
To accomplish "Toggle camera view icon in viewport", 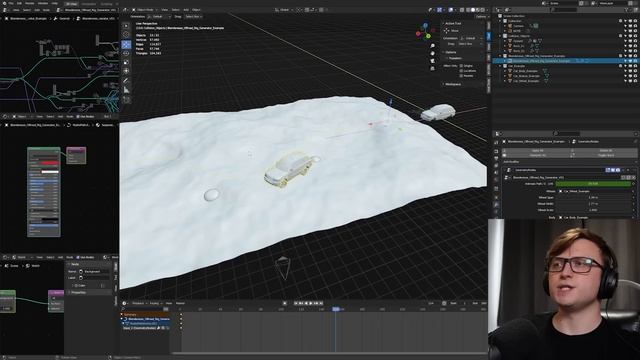I will coord(432,61).
